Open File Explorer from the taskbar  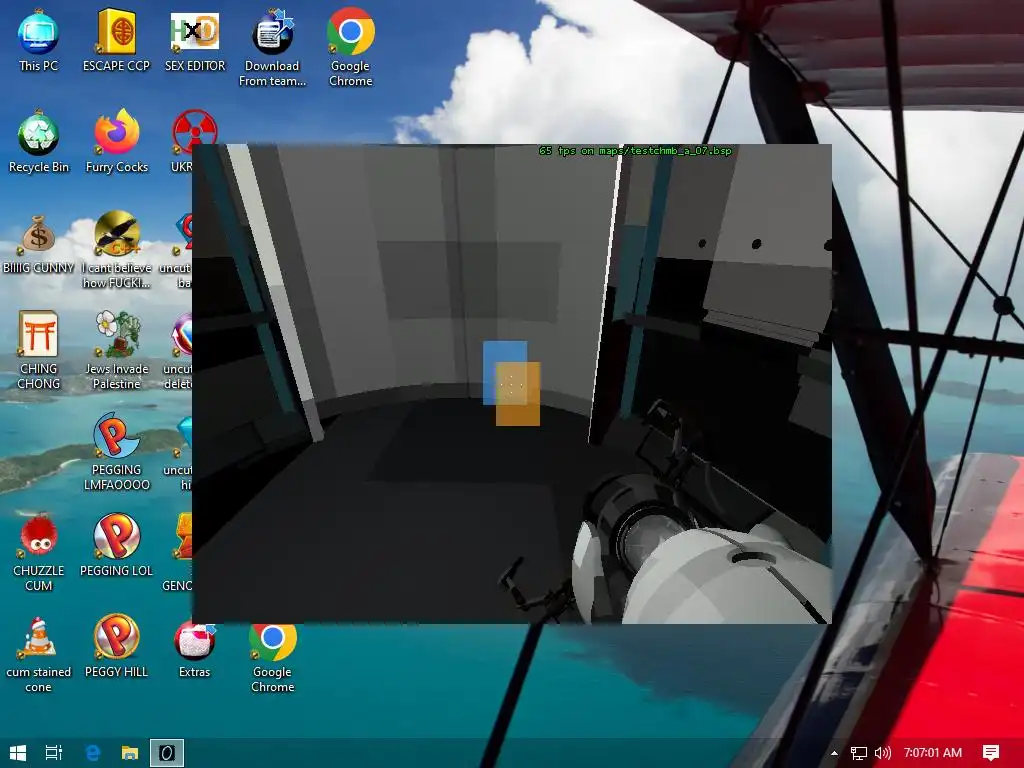(130, 753)
